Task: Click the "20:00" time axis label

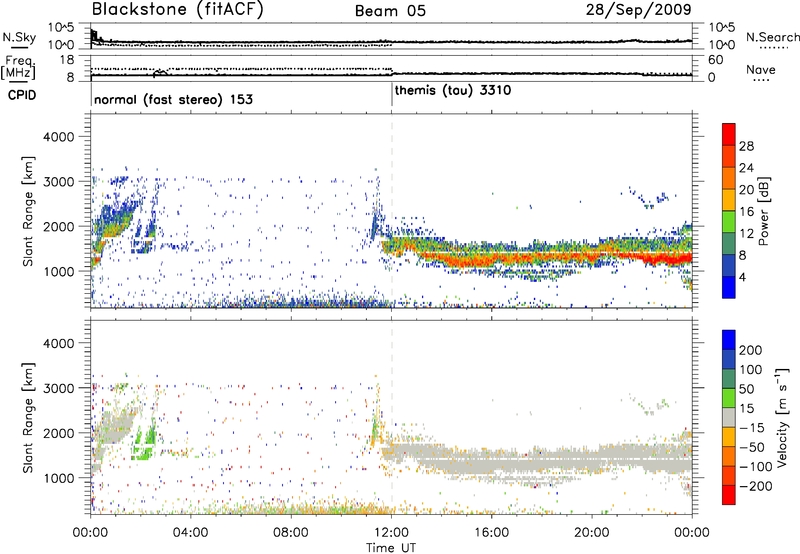Action: click(591, 533)
